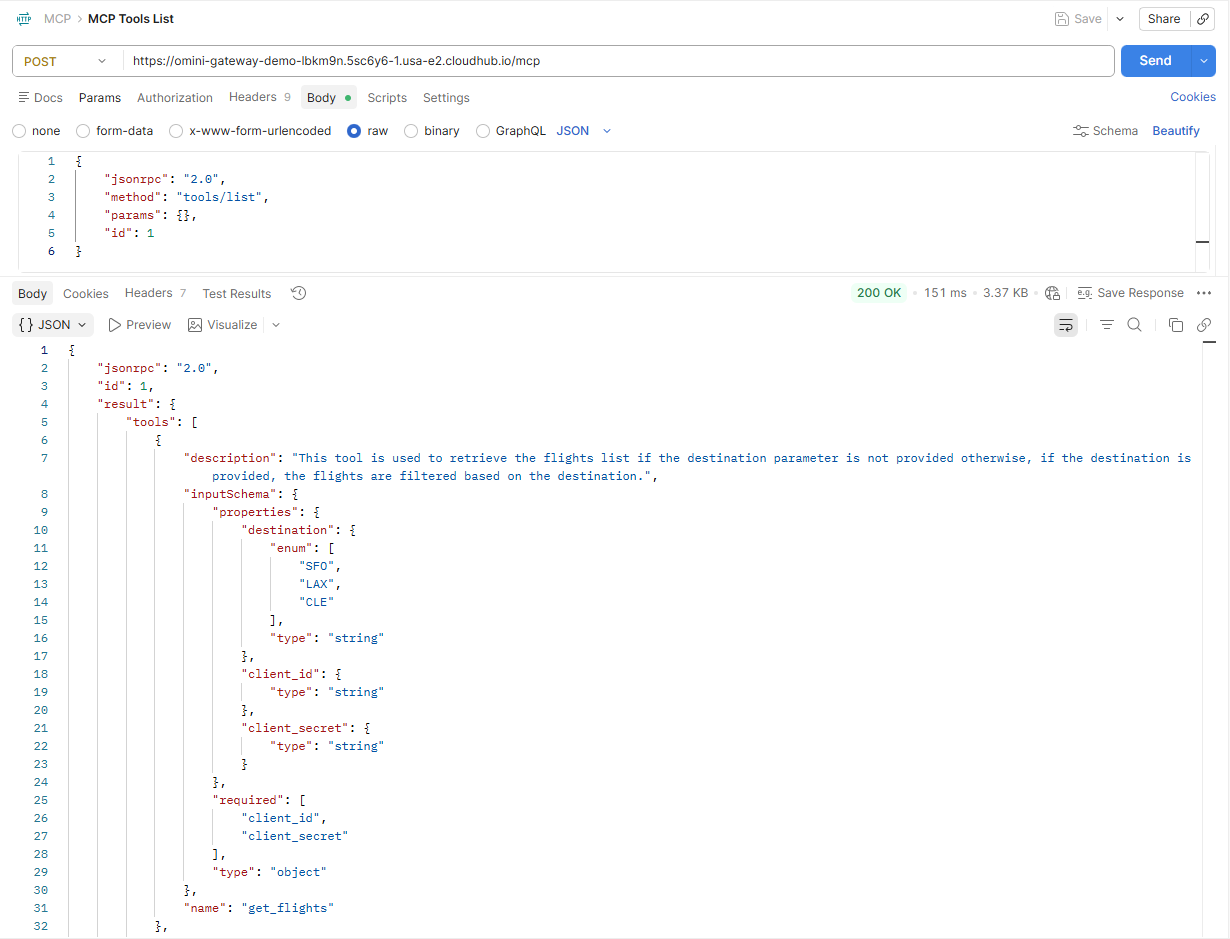Click the Save floppy disk icon

[x=1062, y=19]
